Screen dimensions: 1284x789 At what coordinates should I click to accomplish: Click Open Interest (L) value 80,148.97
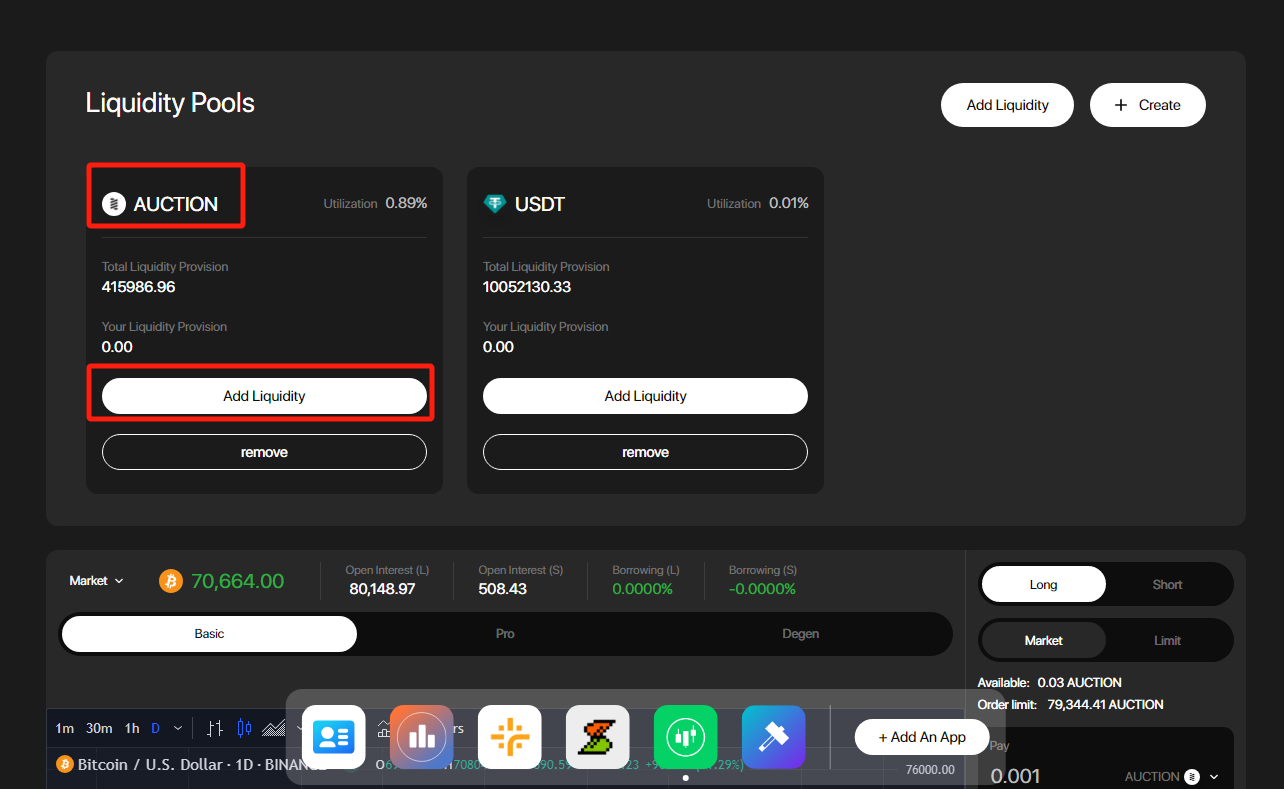coord(382,589)
